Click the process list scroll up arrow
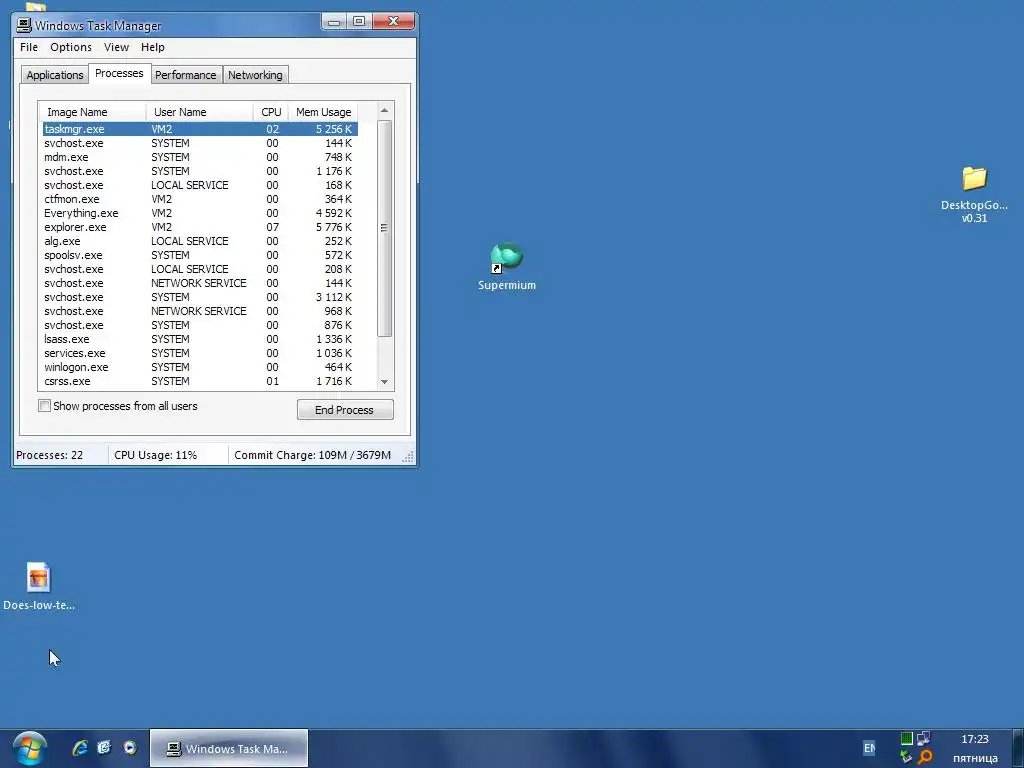Image resolution: width=1024 pixels, height=768 pixels. [384, 110]
